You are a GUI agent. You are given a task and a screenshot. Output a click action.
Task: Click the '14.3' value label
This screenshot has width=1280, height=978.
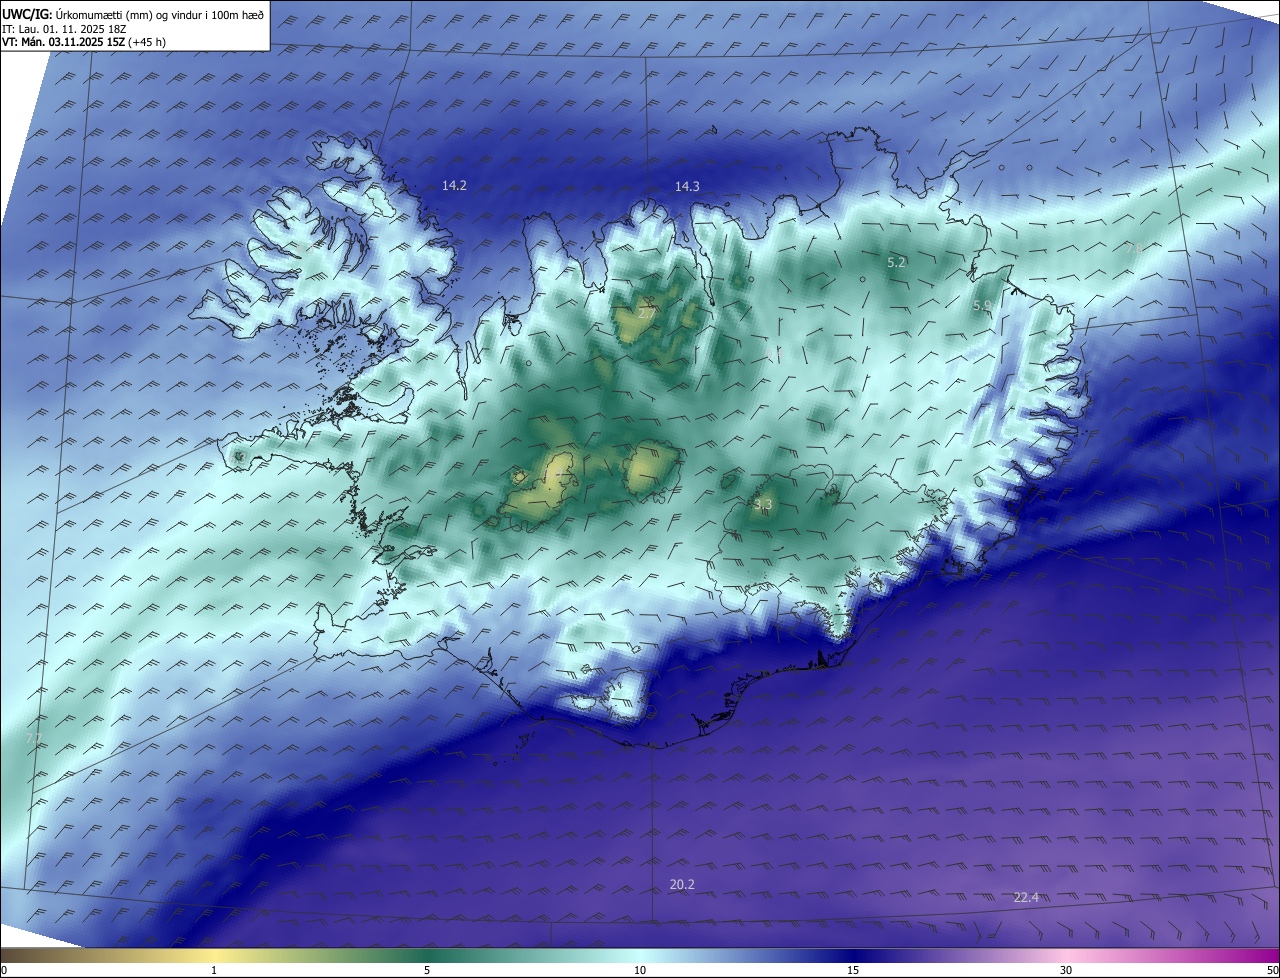coord(687,186)
